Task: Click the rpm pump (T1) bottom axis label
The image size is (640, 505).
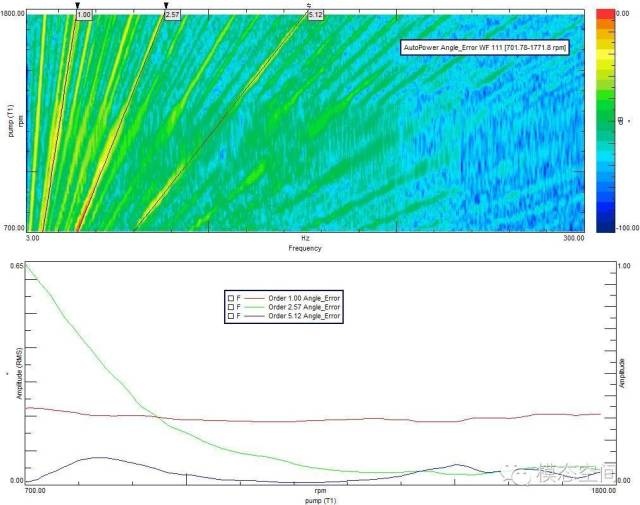Action: tap(320, 495)
